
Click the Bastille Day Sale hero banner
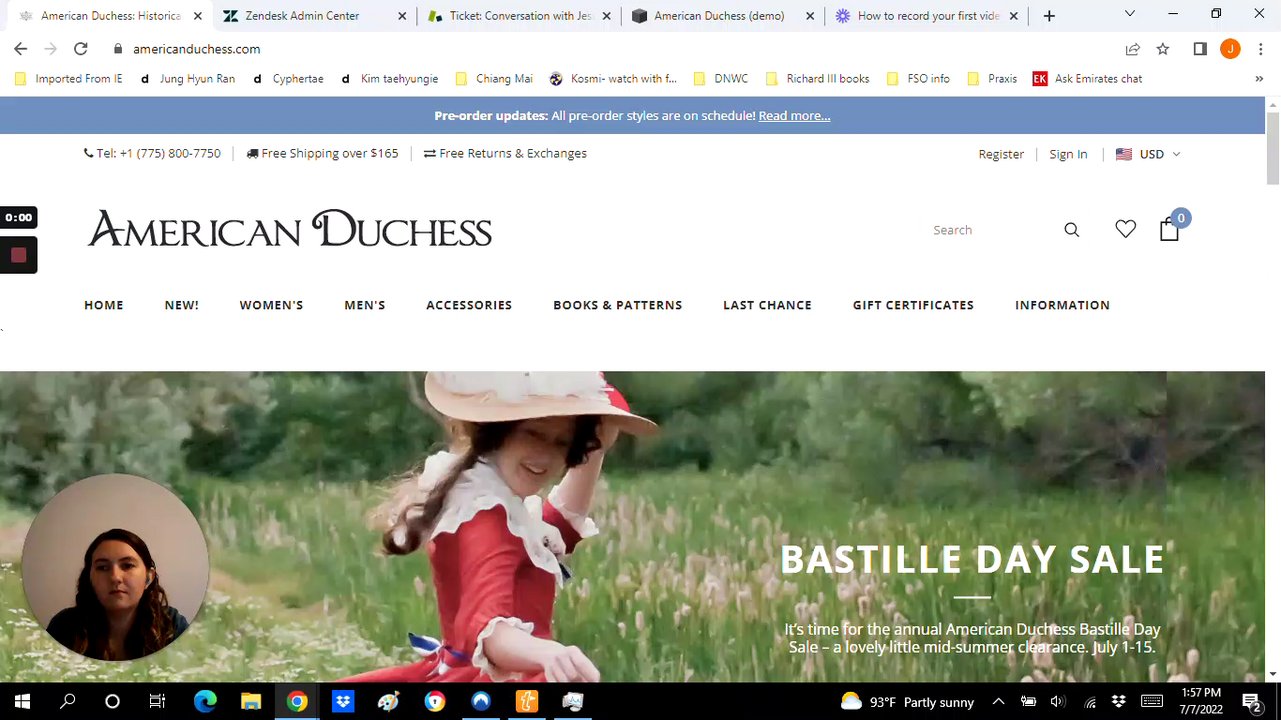pos(632,527)
